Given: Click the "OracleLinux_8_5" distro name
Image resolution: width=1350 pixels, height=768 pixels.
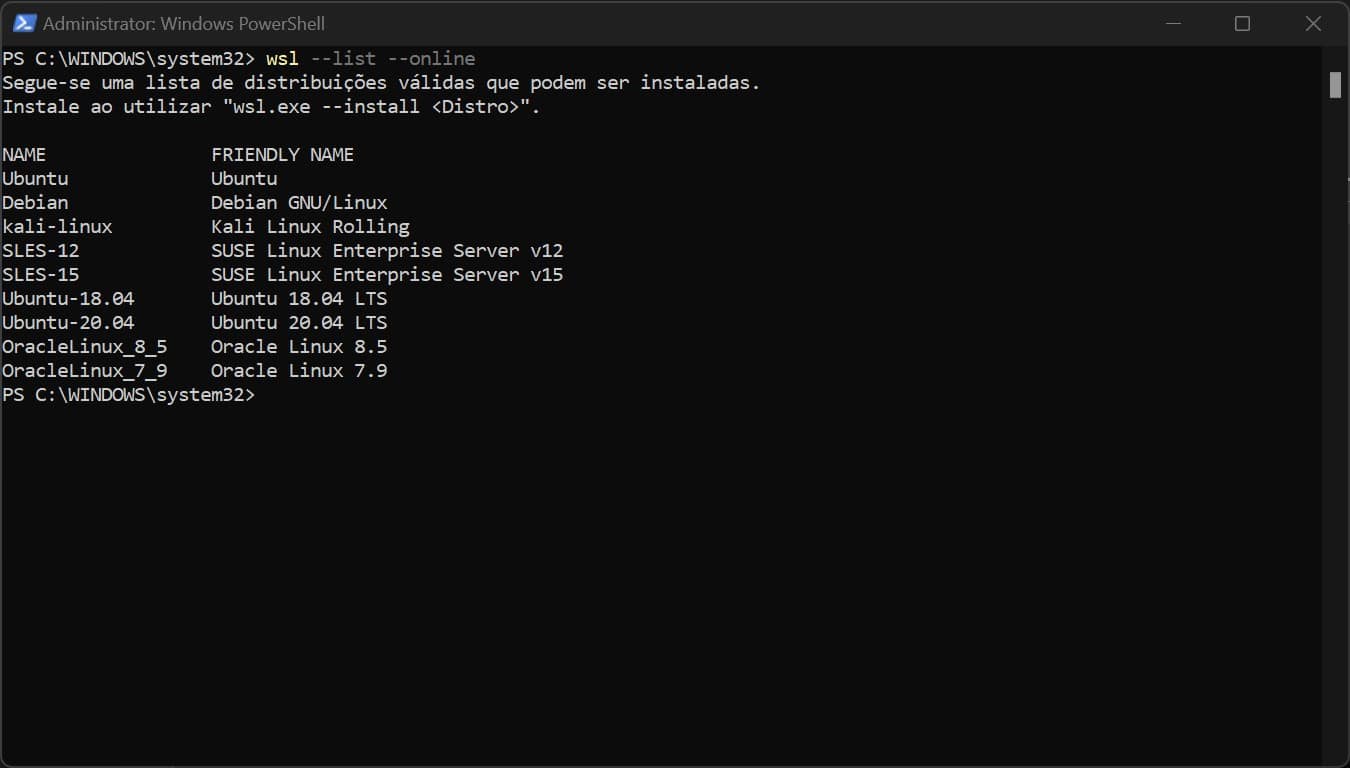Looking at the screenshot, I should click(x=85, y=347).
